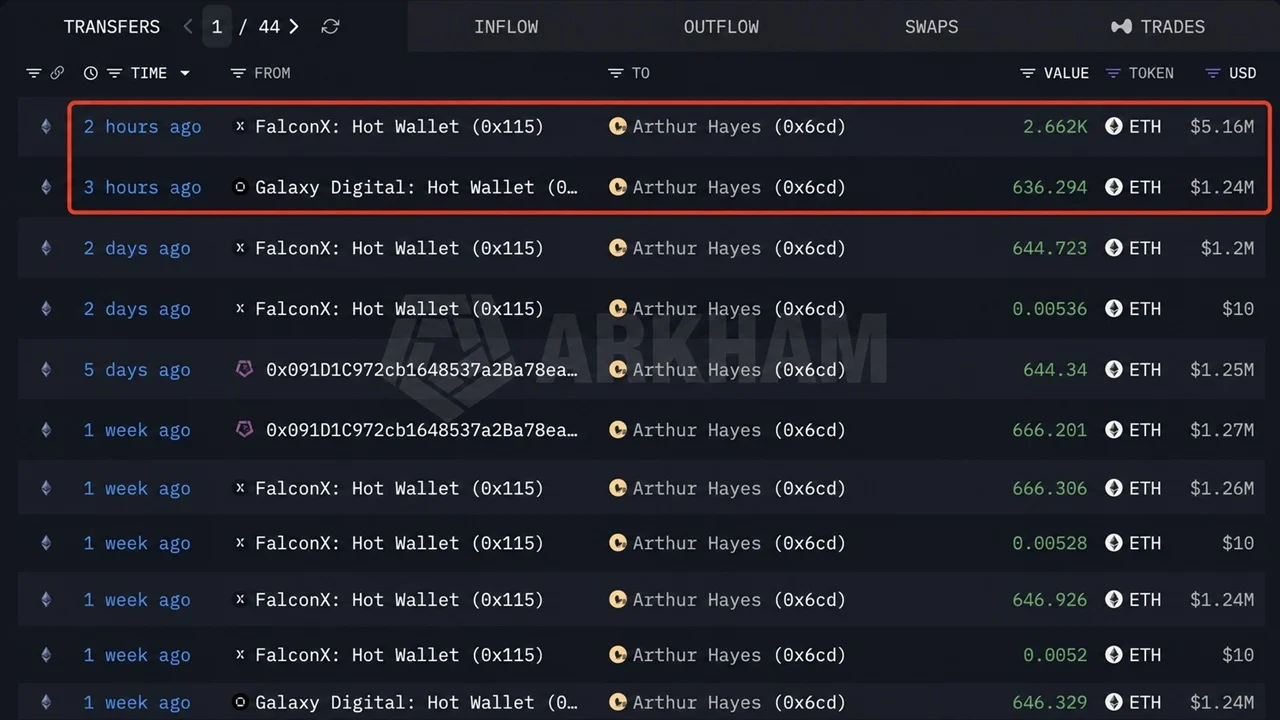This screenshot has height=720, width=1280.
Task: Switch to the TRADES tab
Action: [1158, 27]
